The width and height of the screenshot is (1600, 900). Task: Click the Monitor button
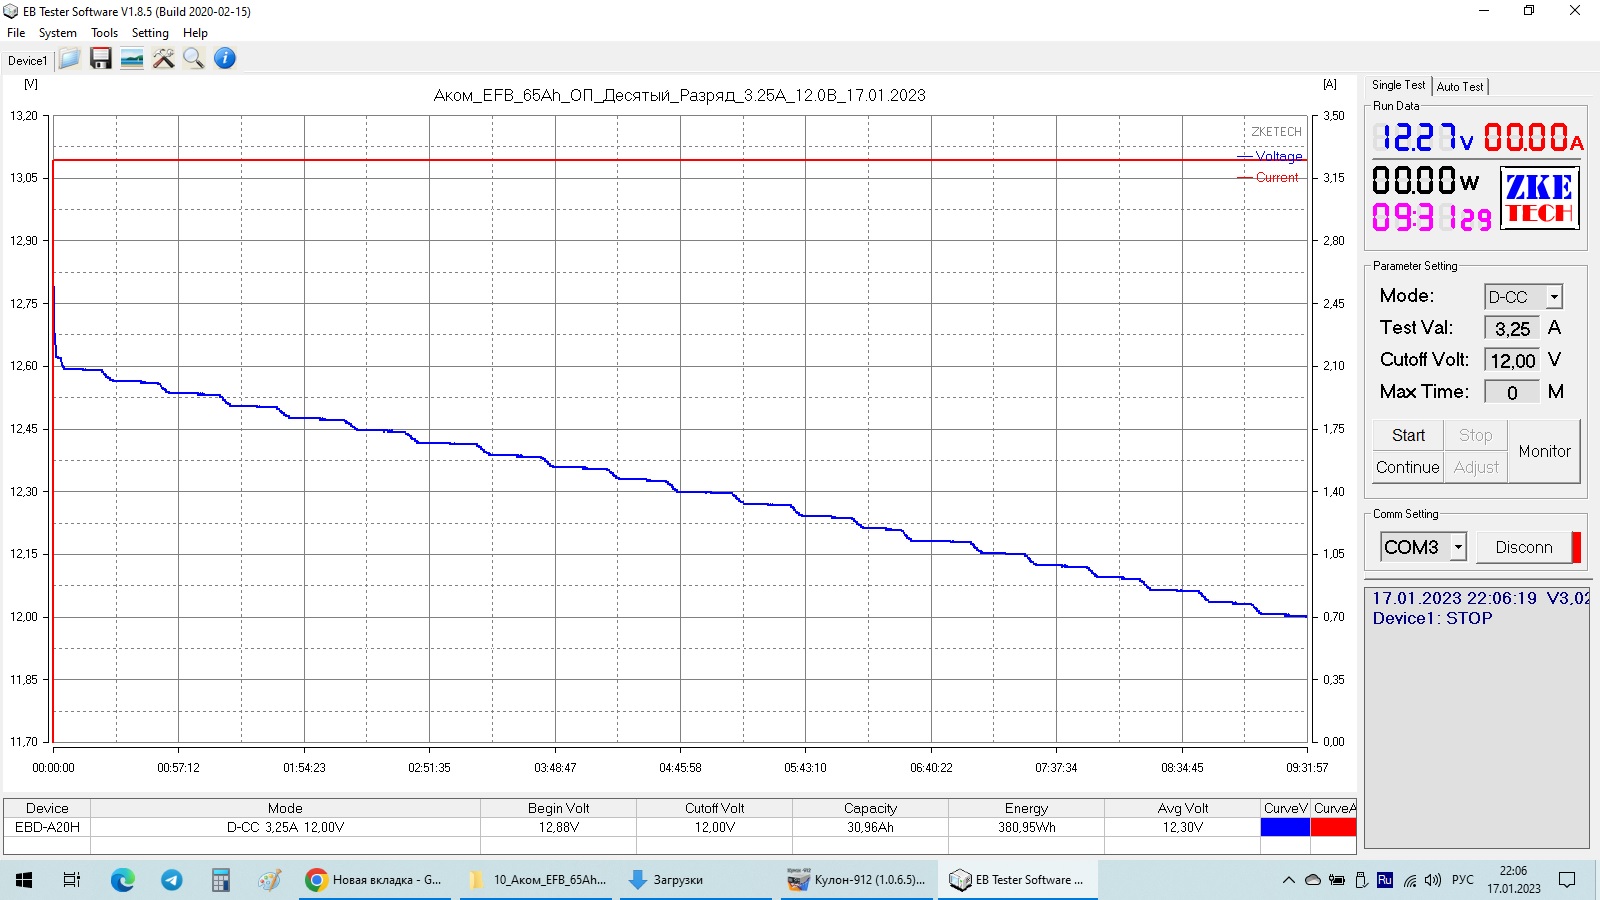[x=1544, y=452]
